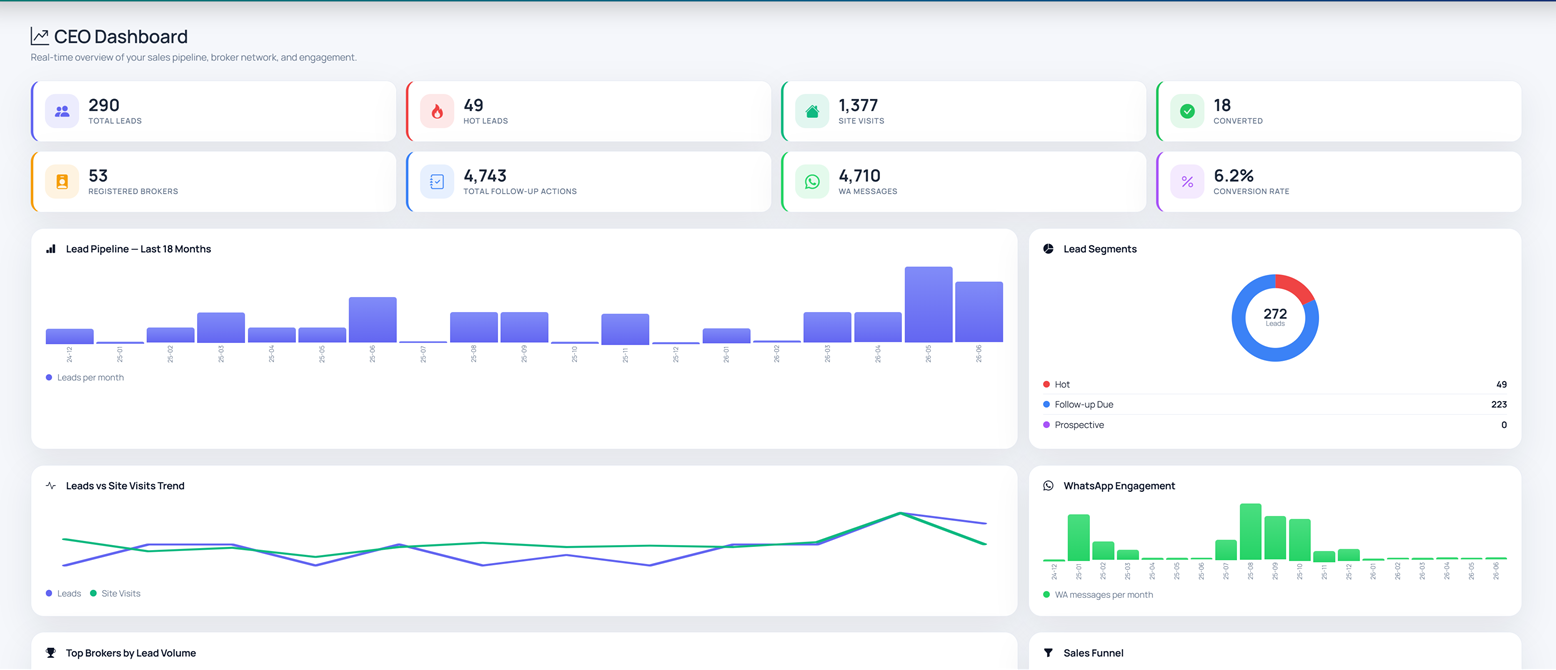Click the Total Follow-up Actions checklist icon
Screen dimensions: 1556x670
pyautogui.click(x=437, y=182)
